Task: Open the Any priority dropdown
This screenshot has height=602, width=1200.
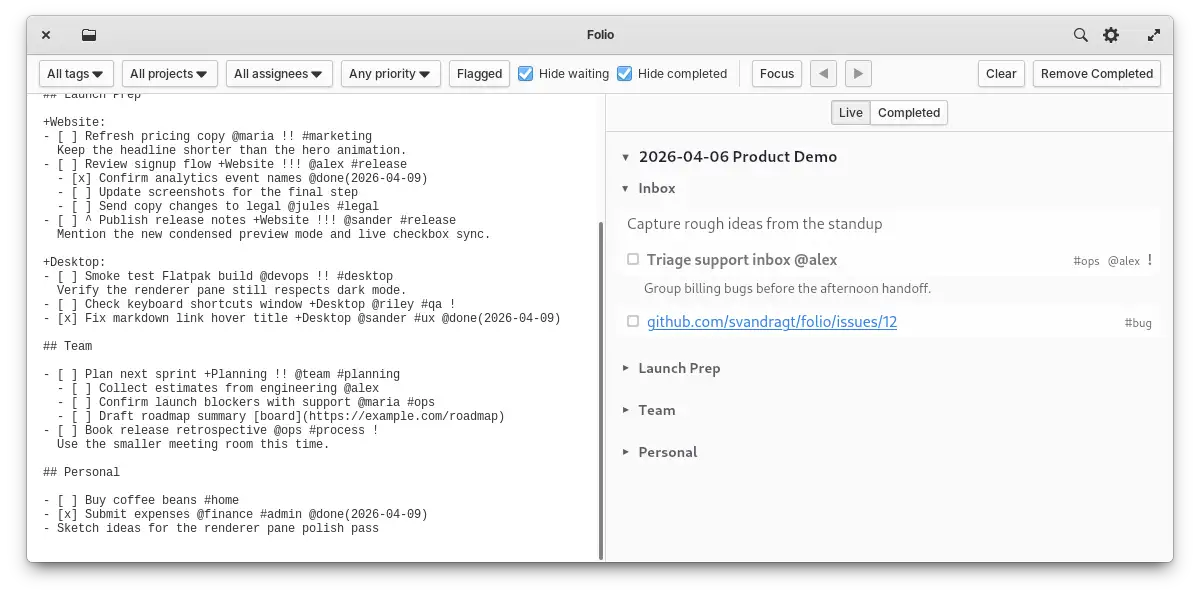Action: click(x=390, y=73)
